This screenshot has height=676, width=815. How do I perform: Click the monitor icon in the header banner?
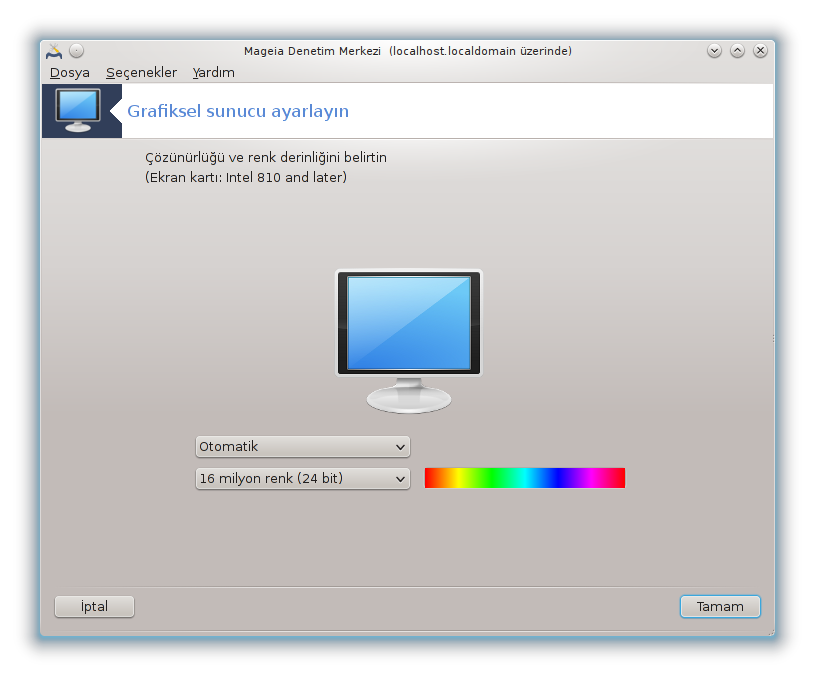coord(78,111)
